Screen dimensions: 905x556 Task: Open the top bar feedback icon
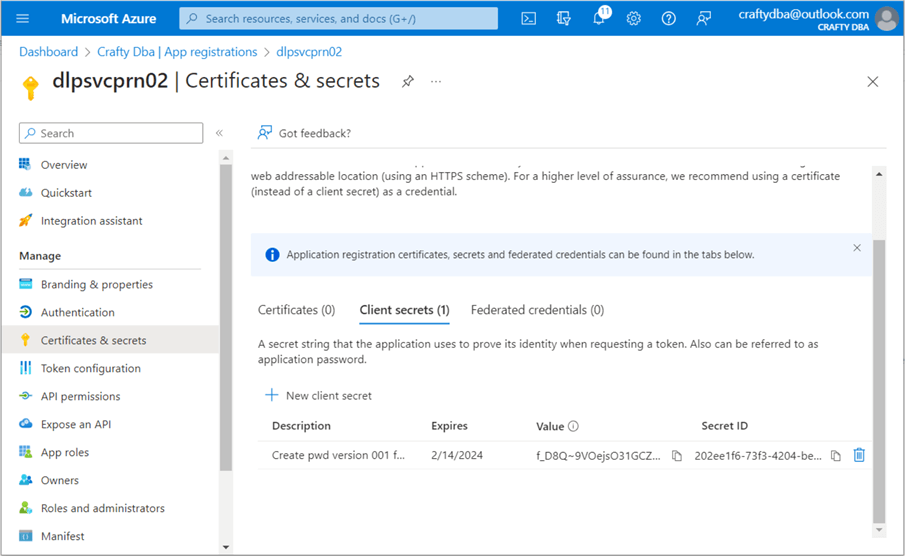tap(703, 18)
